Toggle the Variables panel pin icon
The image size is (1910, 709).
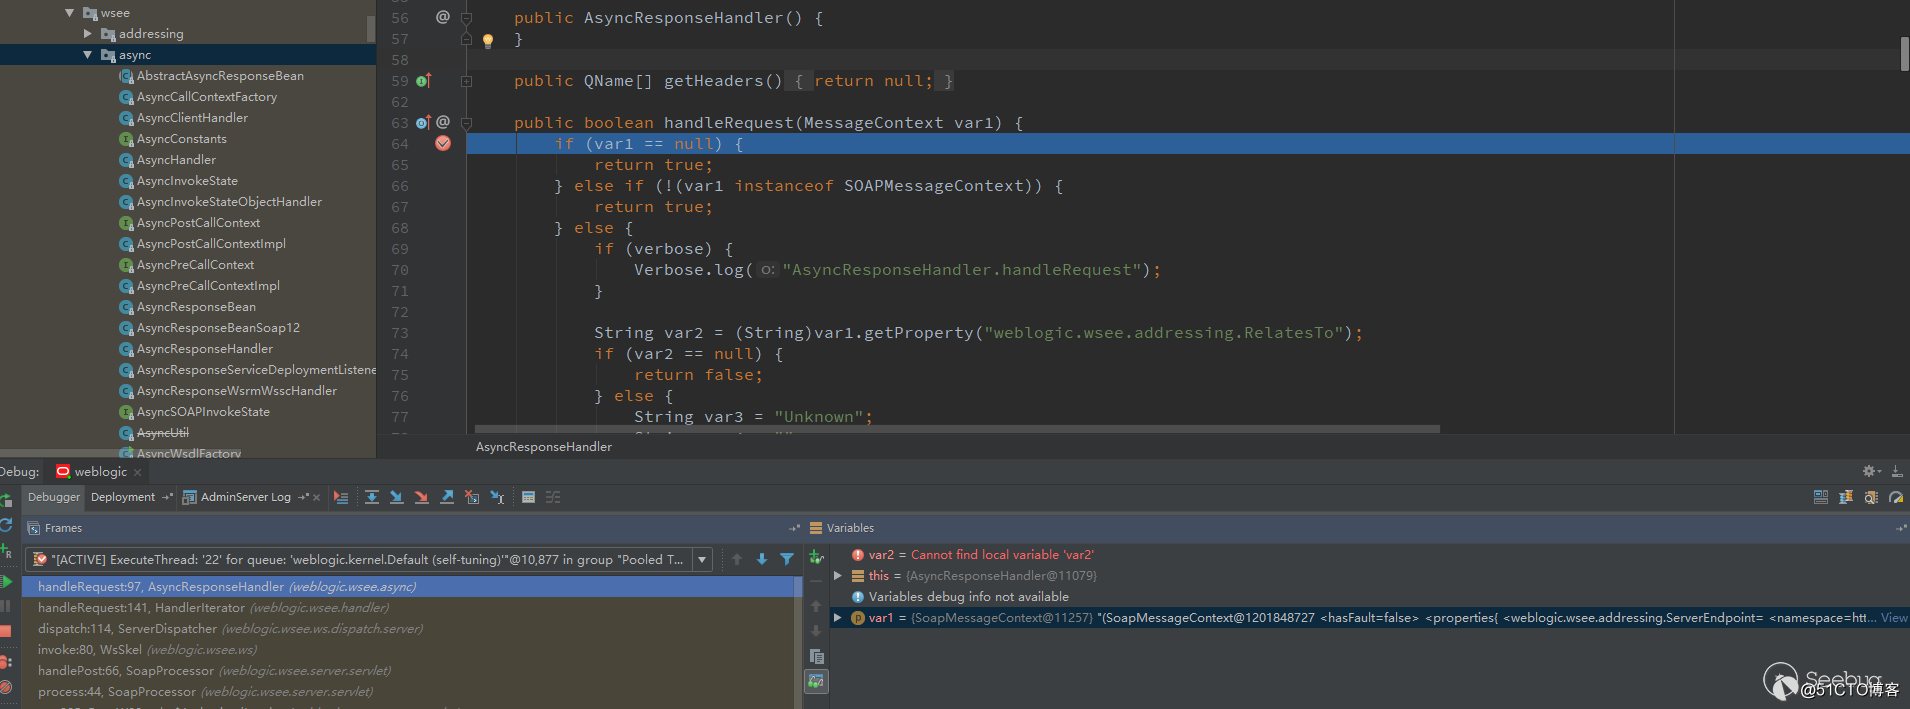tap(1900, 528)
